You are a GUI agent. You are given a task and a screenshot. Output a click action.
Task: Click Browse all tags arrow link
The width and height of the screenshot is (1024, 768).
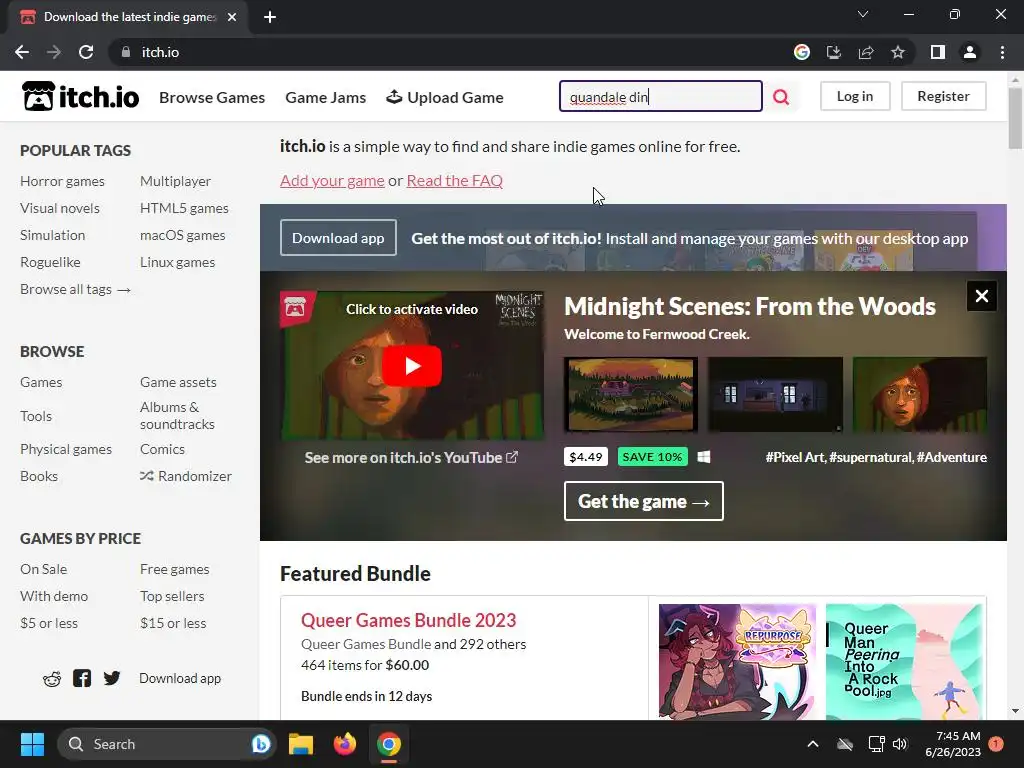point(76,289)
